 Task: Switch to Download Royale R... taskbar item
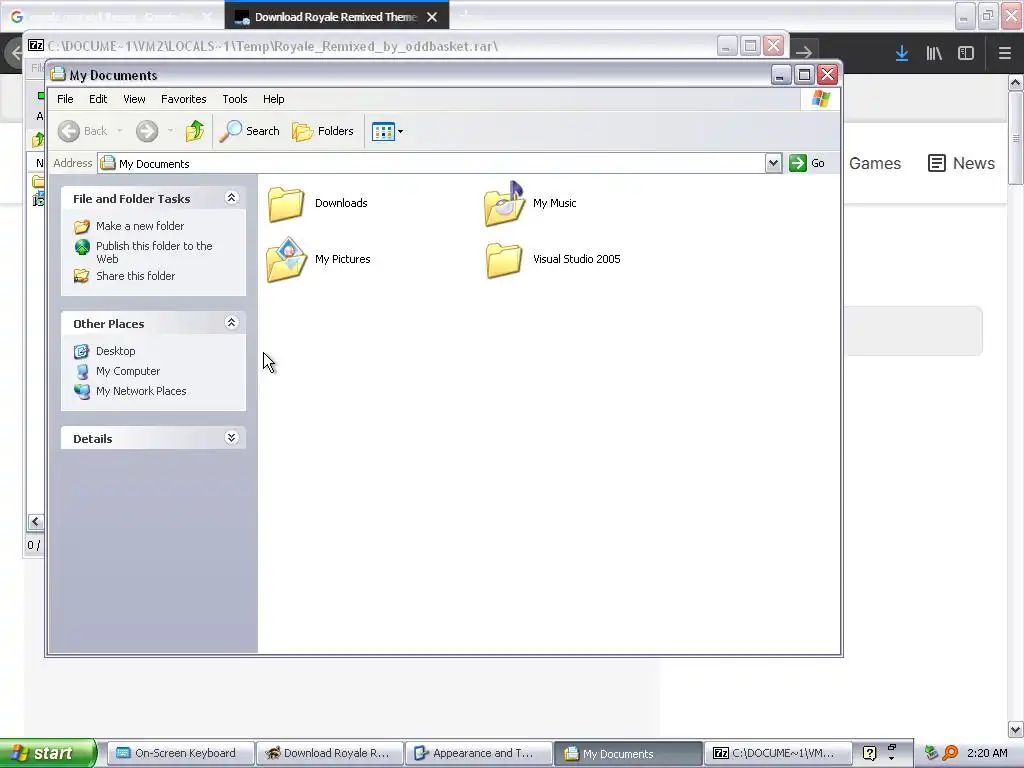coord(329,754)
